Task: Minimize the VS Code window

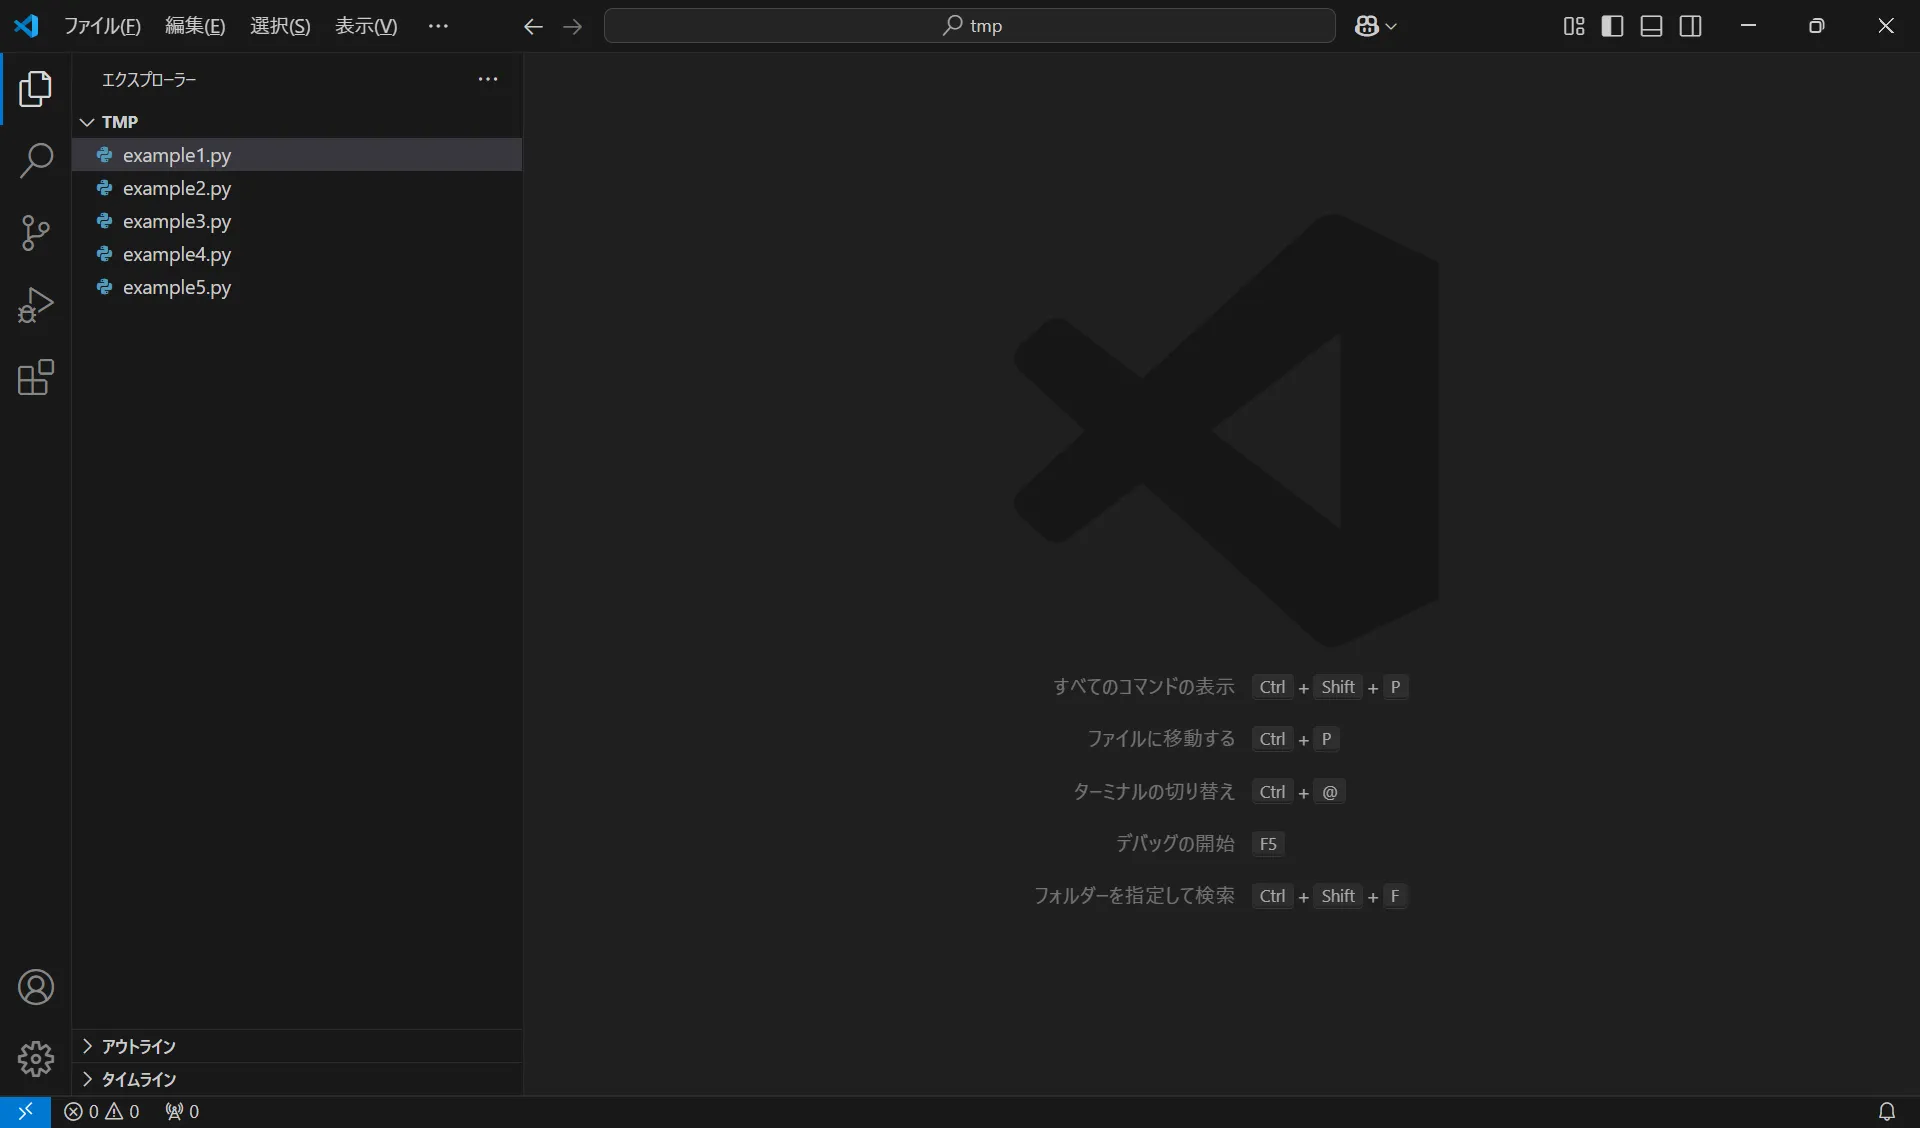Action: pyautogui.click(x=1748, y=26)
